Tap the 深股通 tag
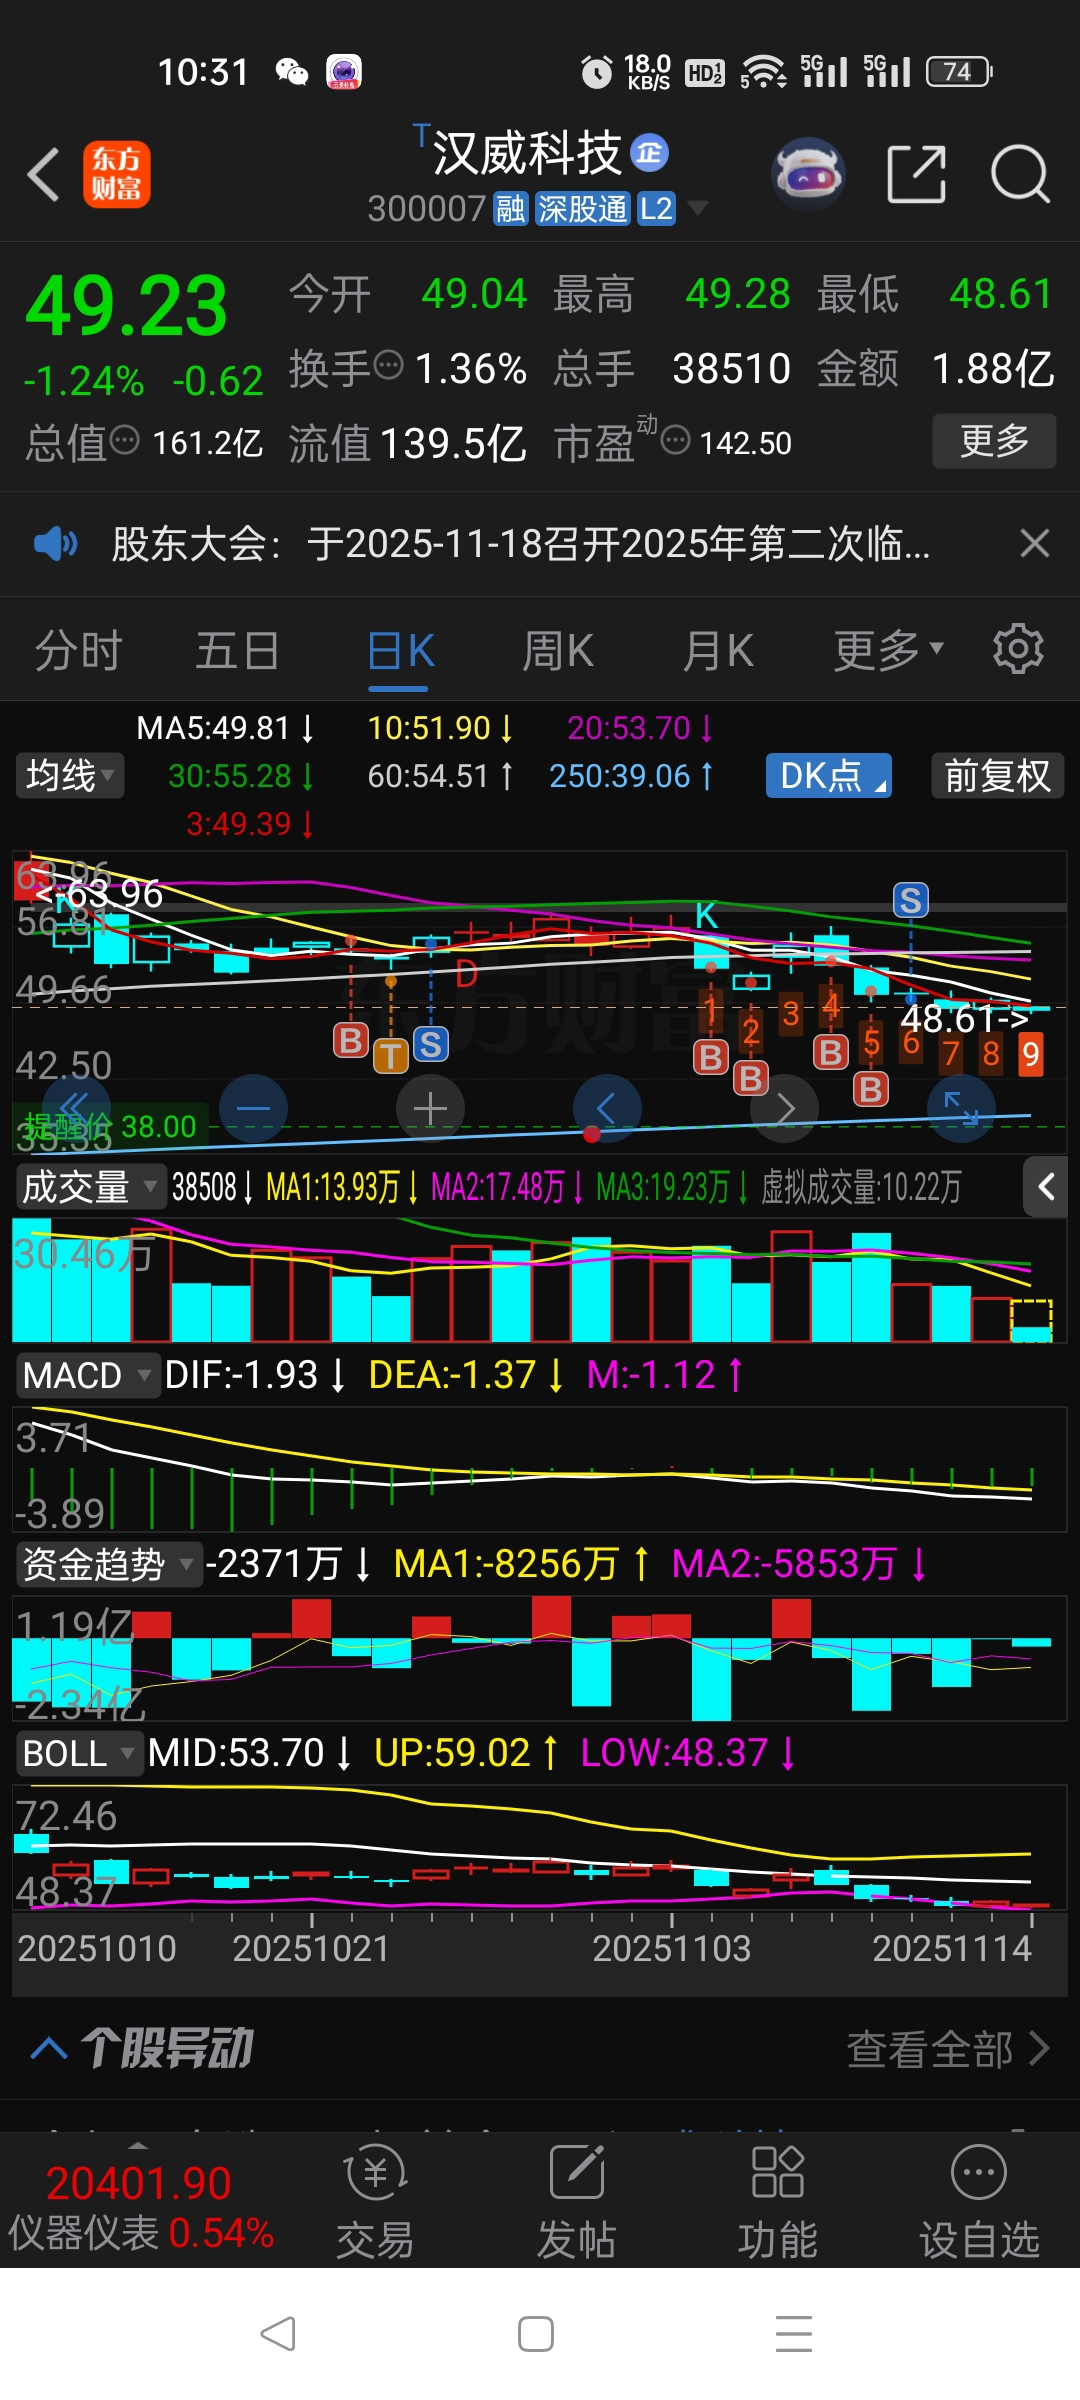The height and width of the screenshot is (2400, 1080). coord(582,208)
